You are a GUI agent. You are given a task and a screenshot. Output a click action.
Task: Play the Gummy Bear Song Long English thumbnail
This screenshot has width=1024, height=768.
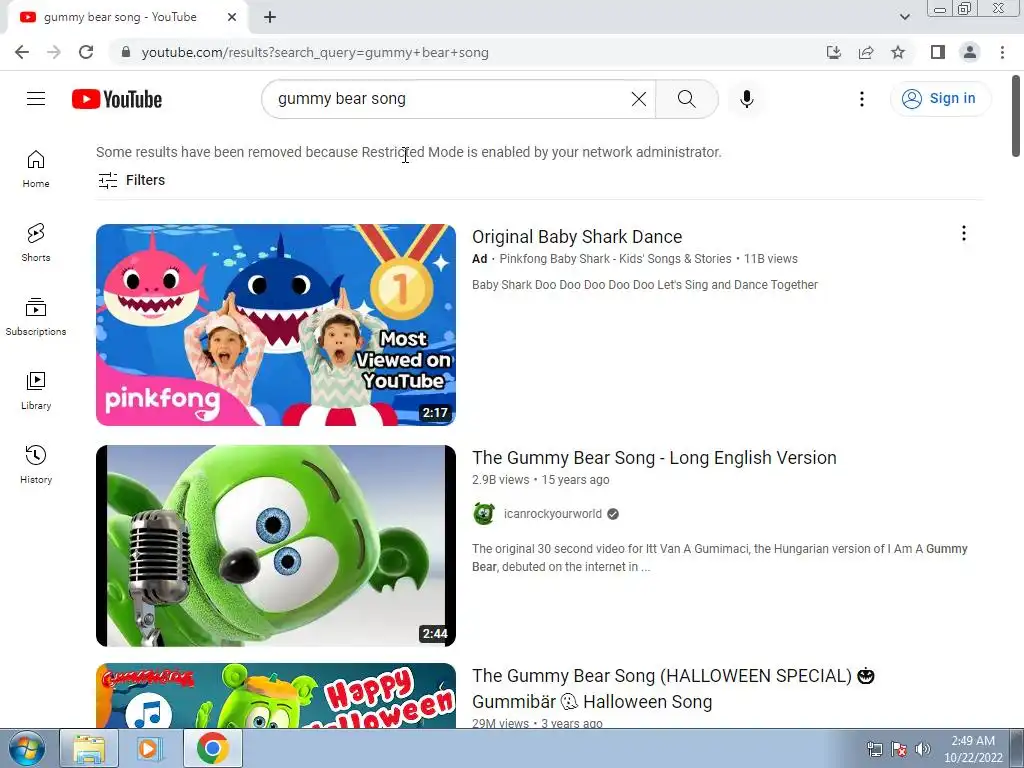tap(276, 546)
